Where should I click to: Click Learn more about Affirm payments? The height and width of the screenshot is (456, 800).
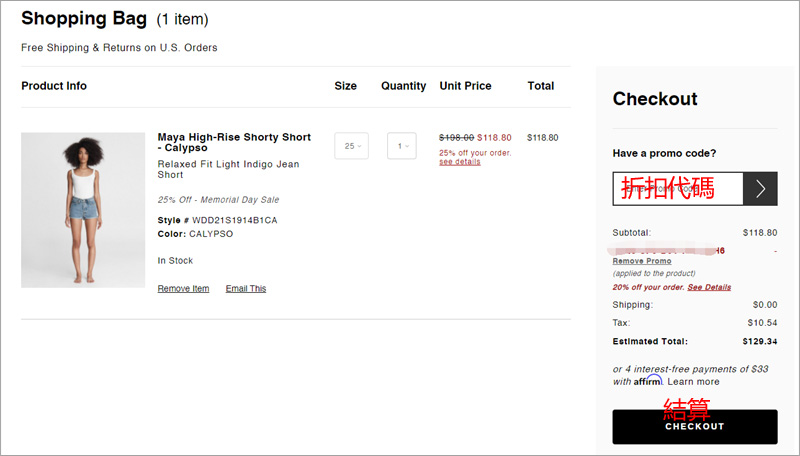point(693,382)
